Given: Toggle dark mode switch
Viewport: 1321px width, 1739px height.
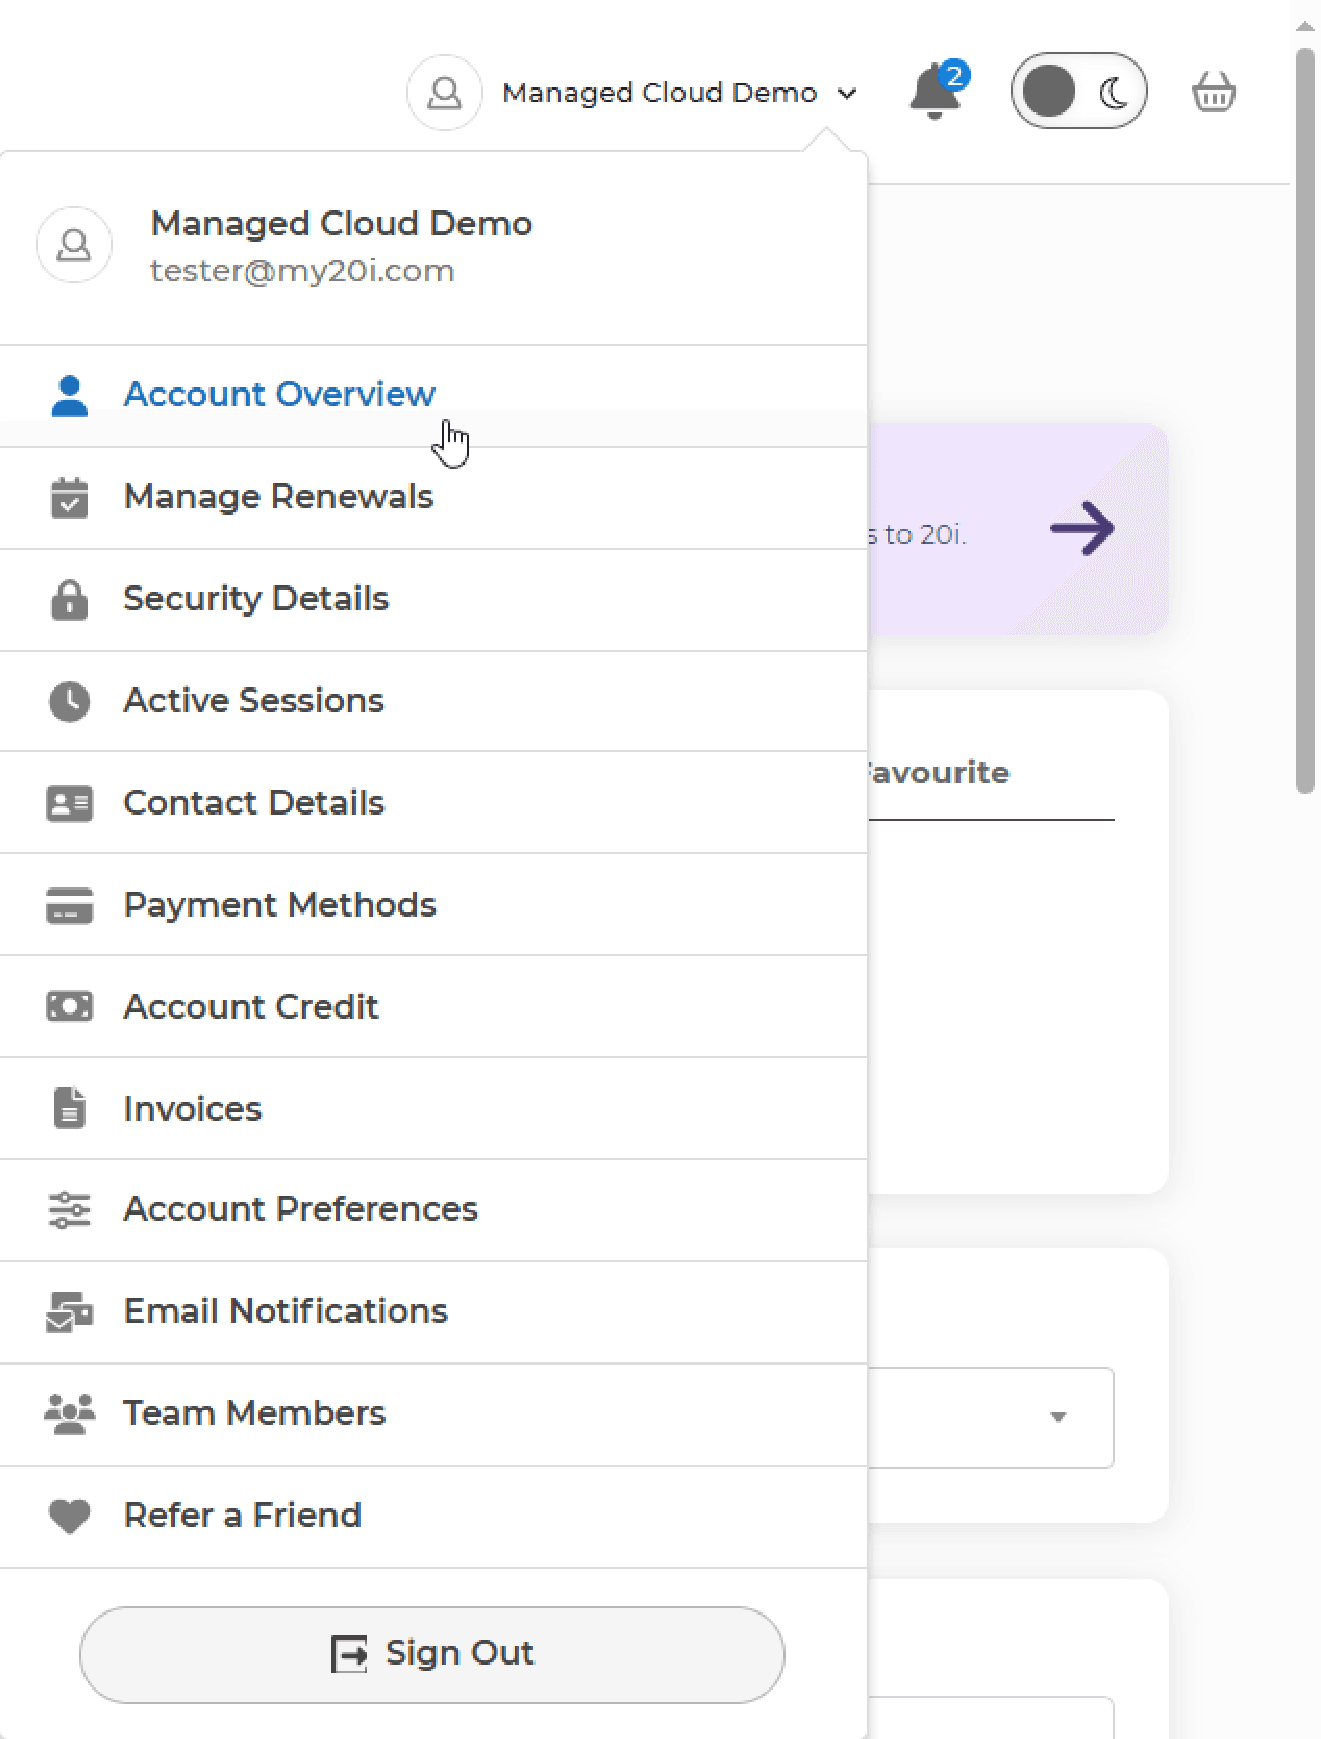Looking at the screenshot, I should pyautogui.click(x=1079, y=91).
